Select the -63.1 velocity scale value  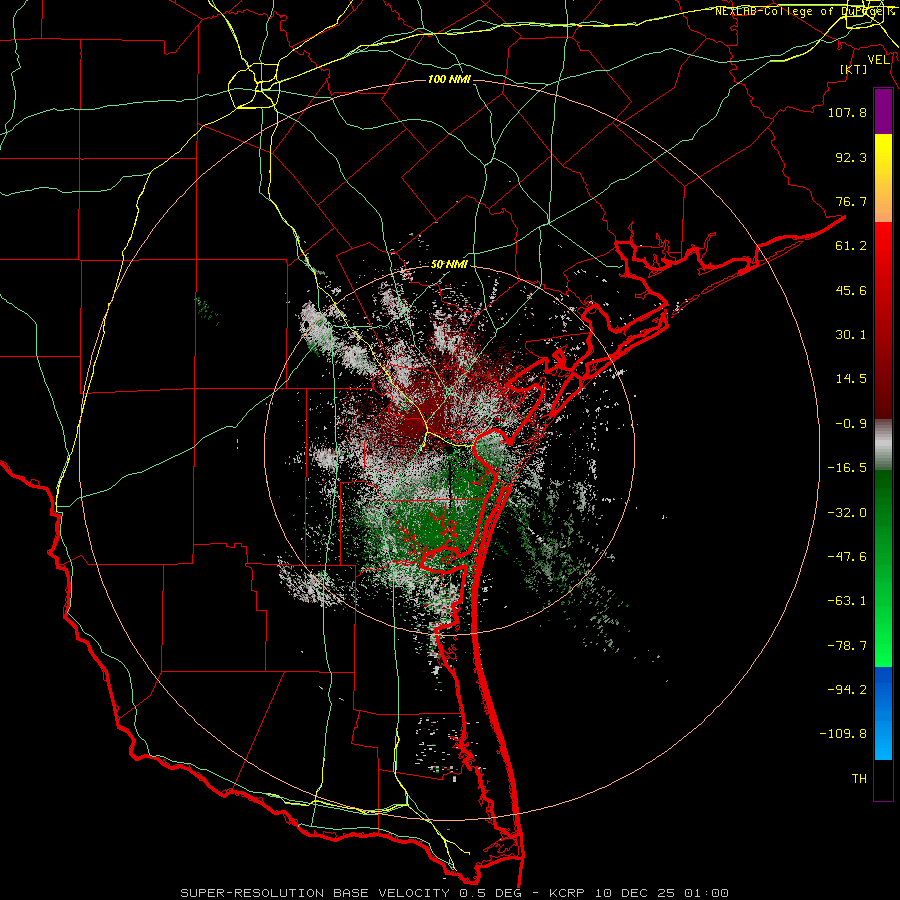pyautogui.click(x=847, y=601)
